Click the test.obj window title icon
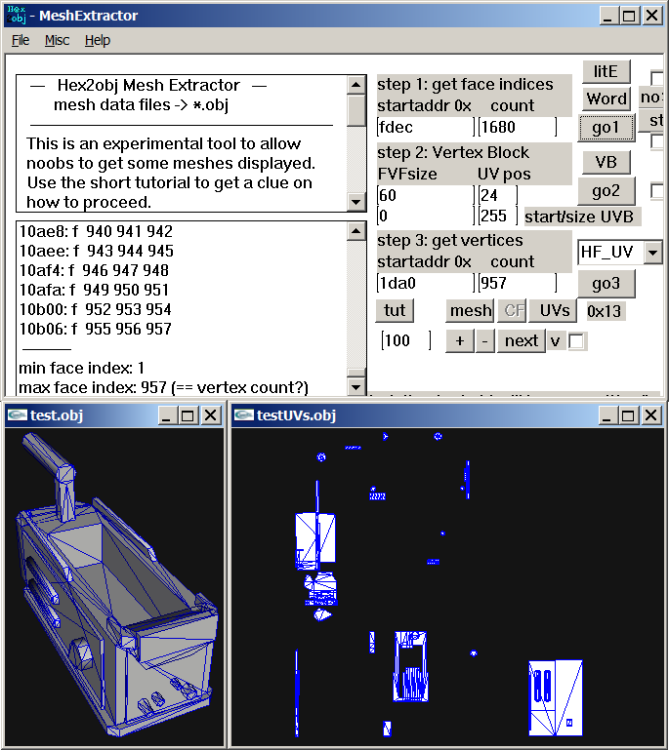Viewport: 669px width, 750px height. (17, 415)
